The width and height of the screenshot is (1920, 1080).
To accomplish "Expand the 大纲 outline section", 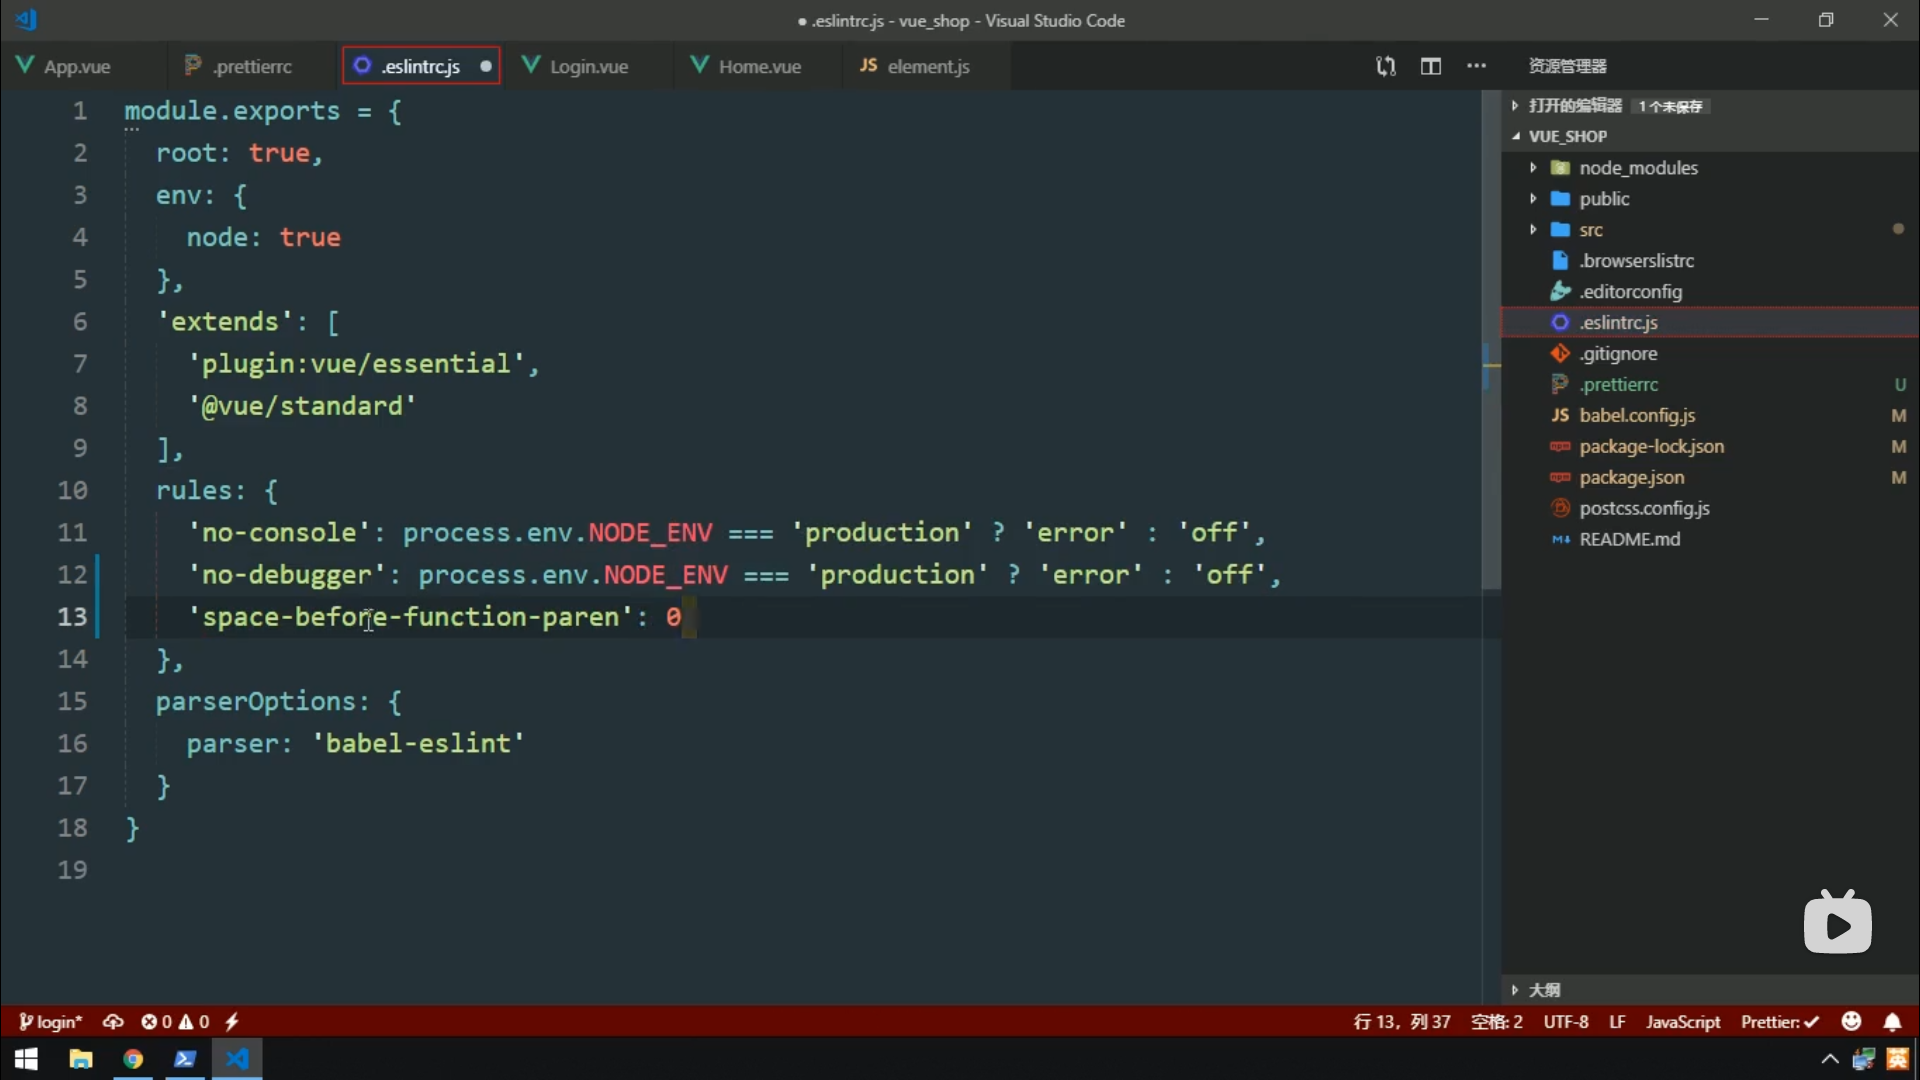I will click(1544, 989).
